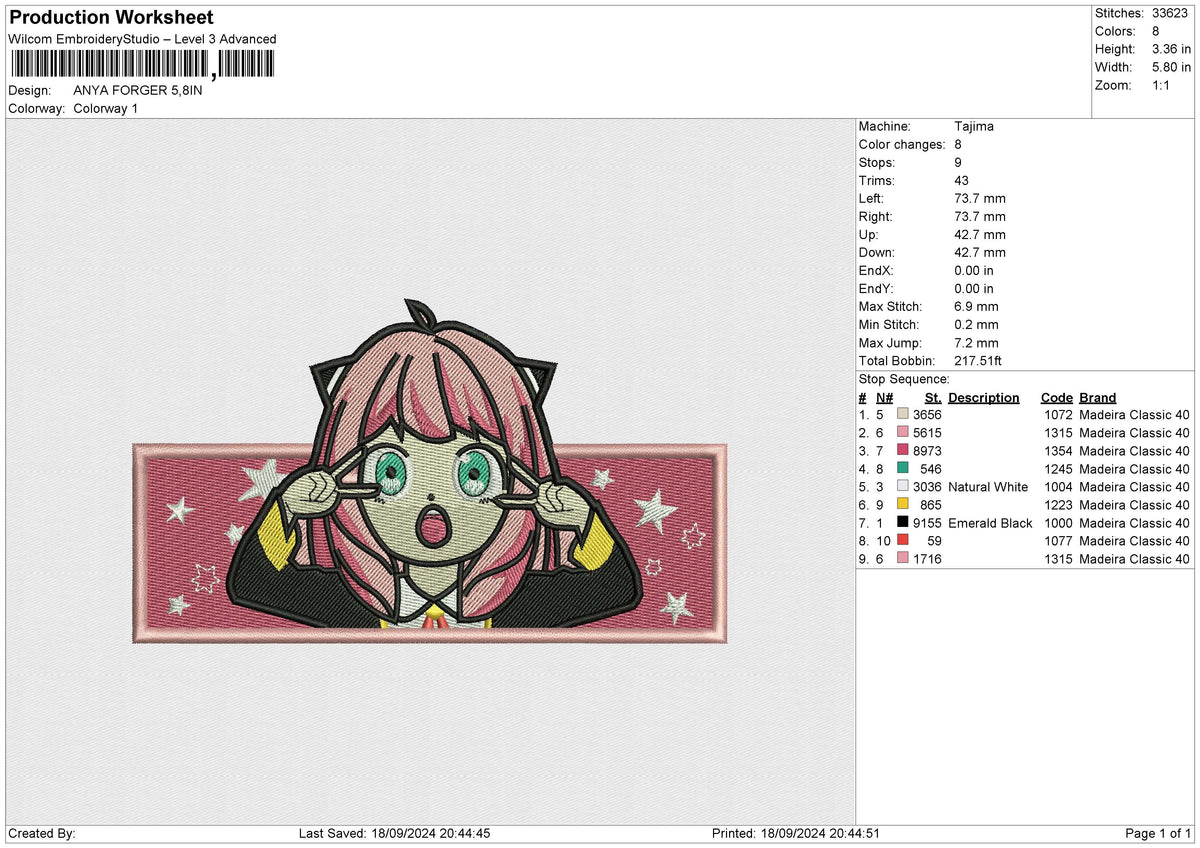
Task: Select the Wilcom EmbroideryStudio Level 3 Advanced line
Action: (142, 39)
